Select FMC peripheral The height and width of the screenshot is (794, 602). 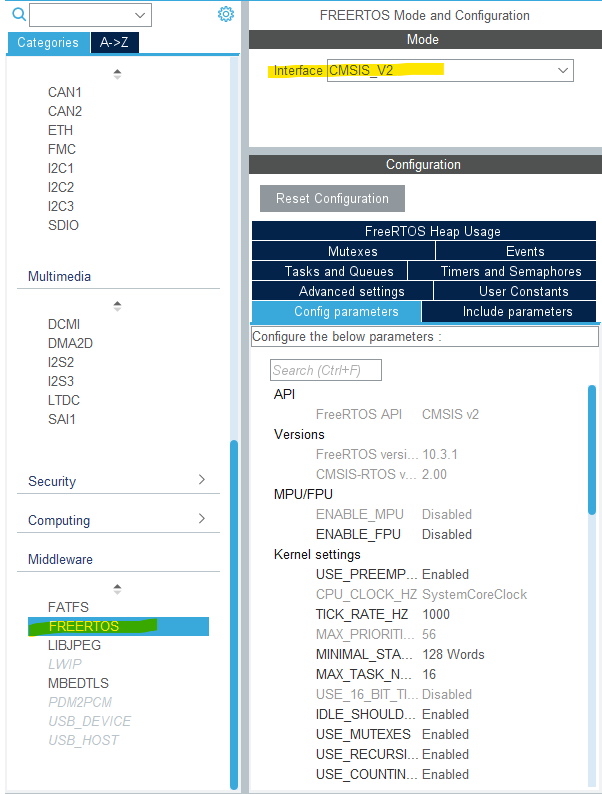[62, 149]
